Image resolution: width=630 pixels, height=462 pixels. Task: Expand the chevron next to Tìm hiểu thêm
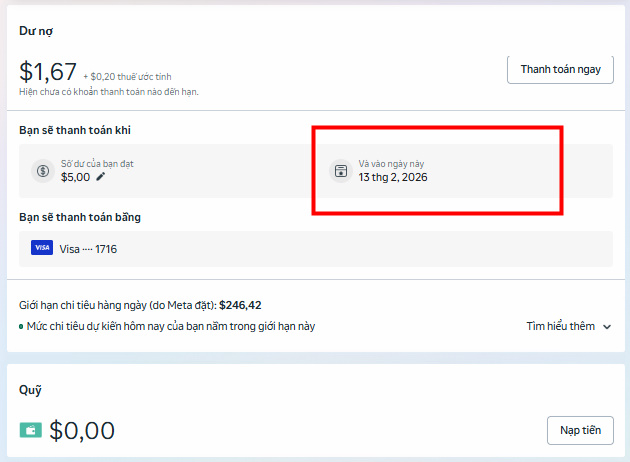(x=607, y=327)
